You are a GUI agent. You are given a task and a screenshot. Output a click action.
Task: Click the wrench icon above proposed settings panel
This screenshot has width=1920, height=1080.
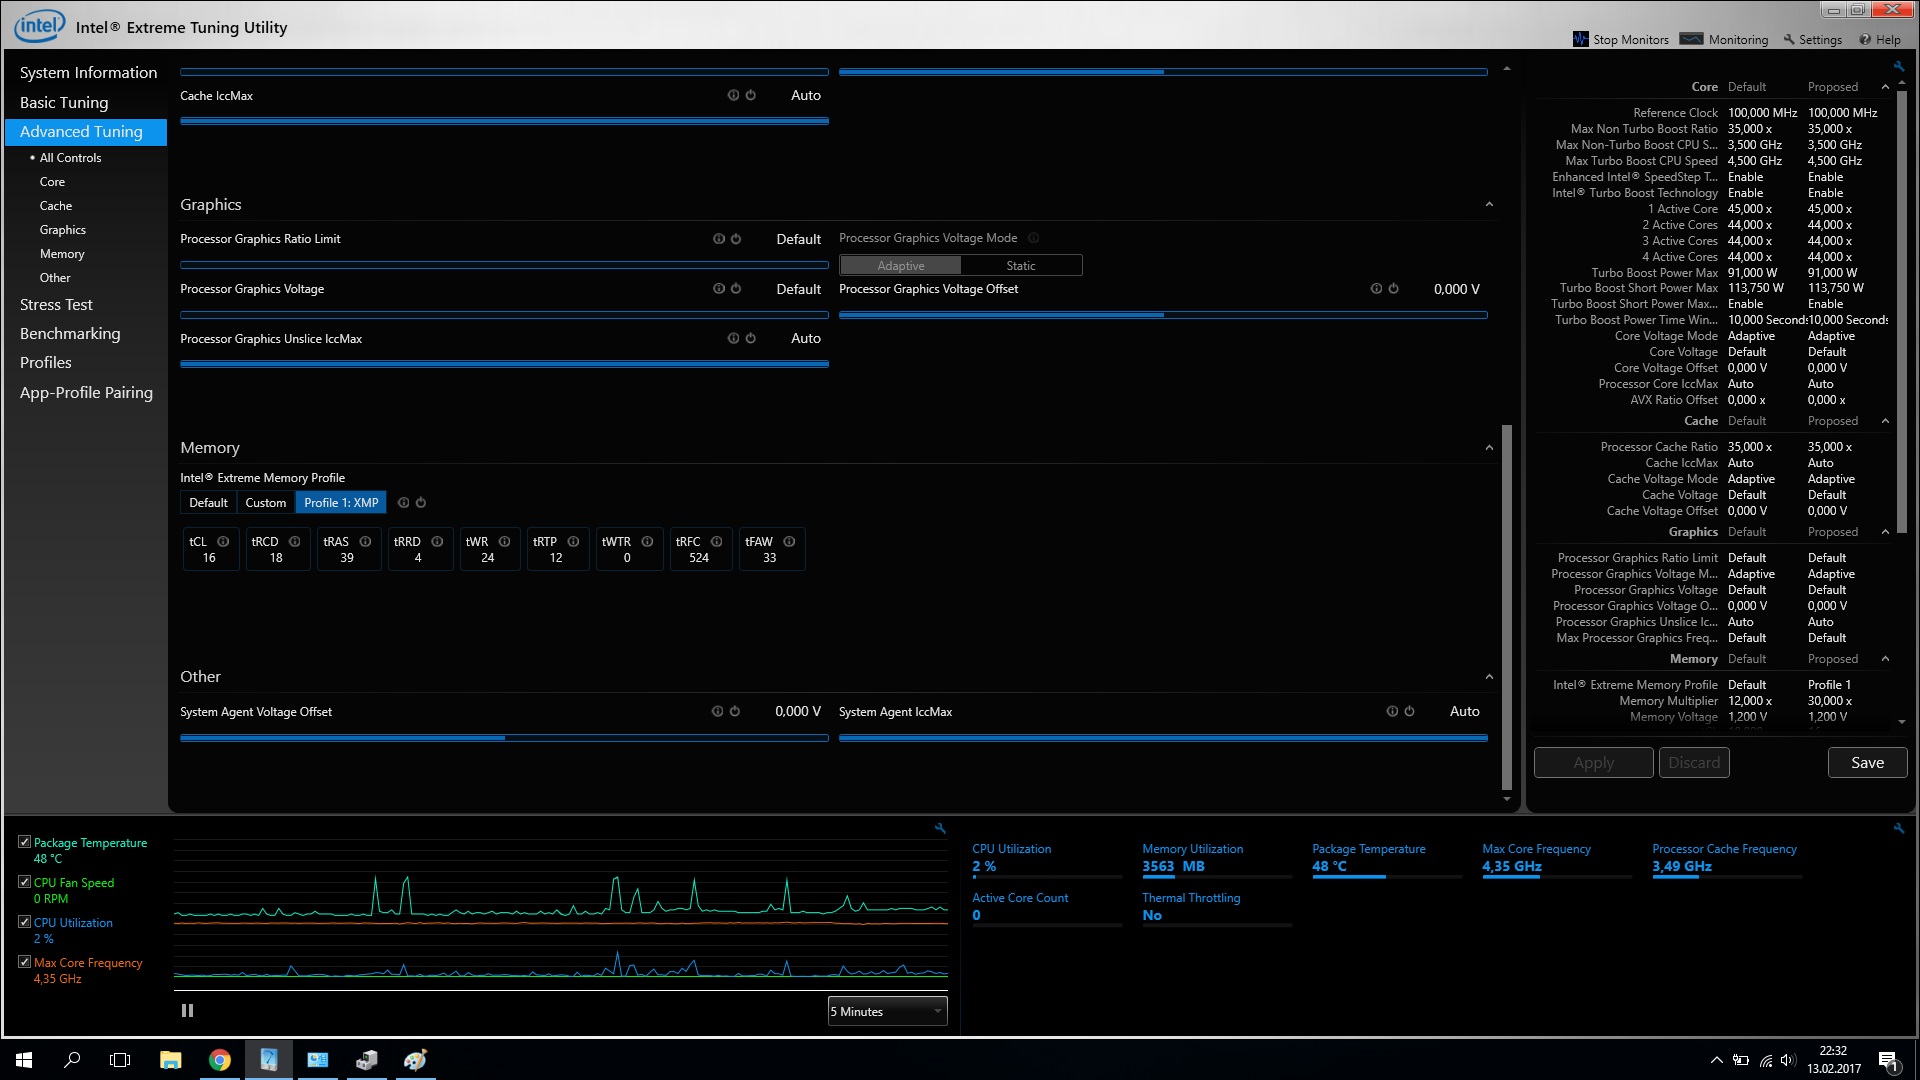[1898, 67]
